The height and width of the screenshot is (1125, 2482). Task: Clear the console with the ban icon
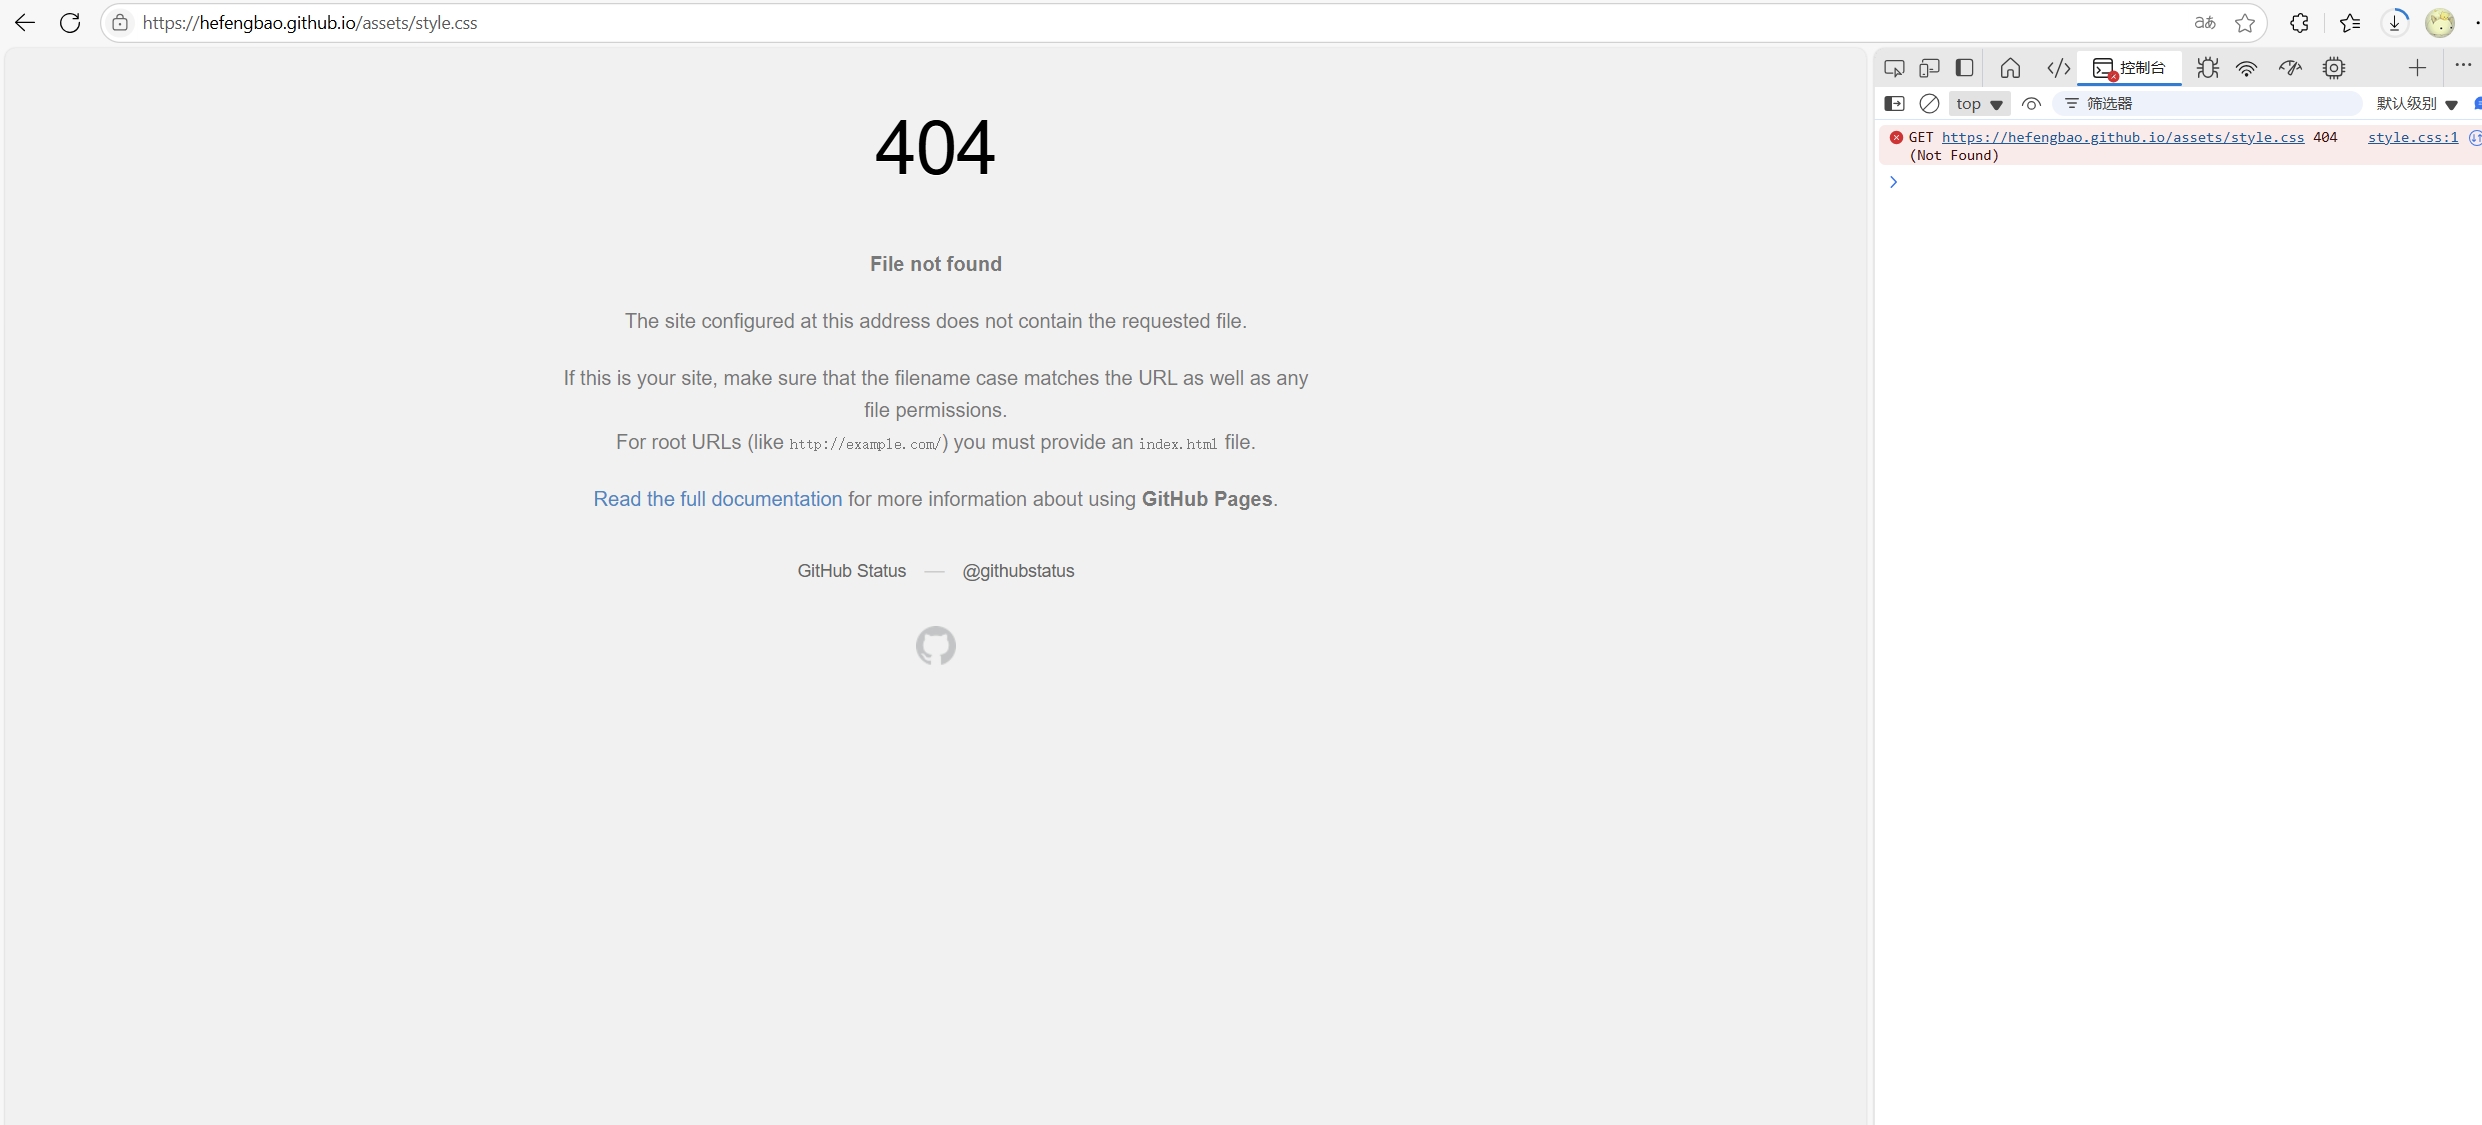[1930, 104]
